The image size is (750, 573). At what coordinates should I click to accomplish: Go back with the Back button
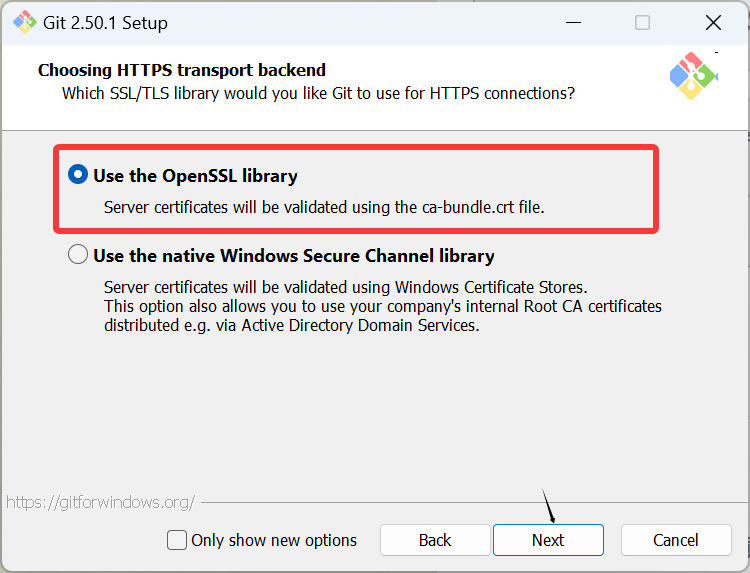click(x=435, y=540)
